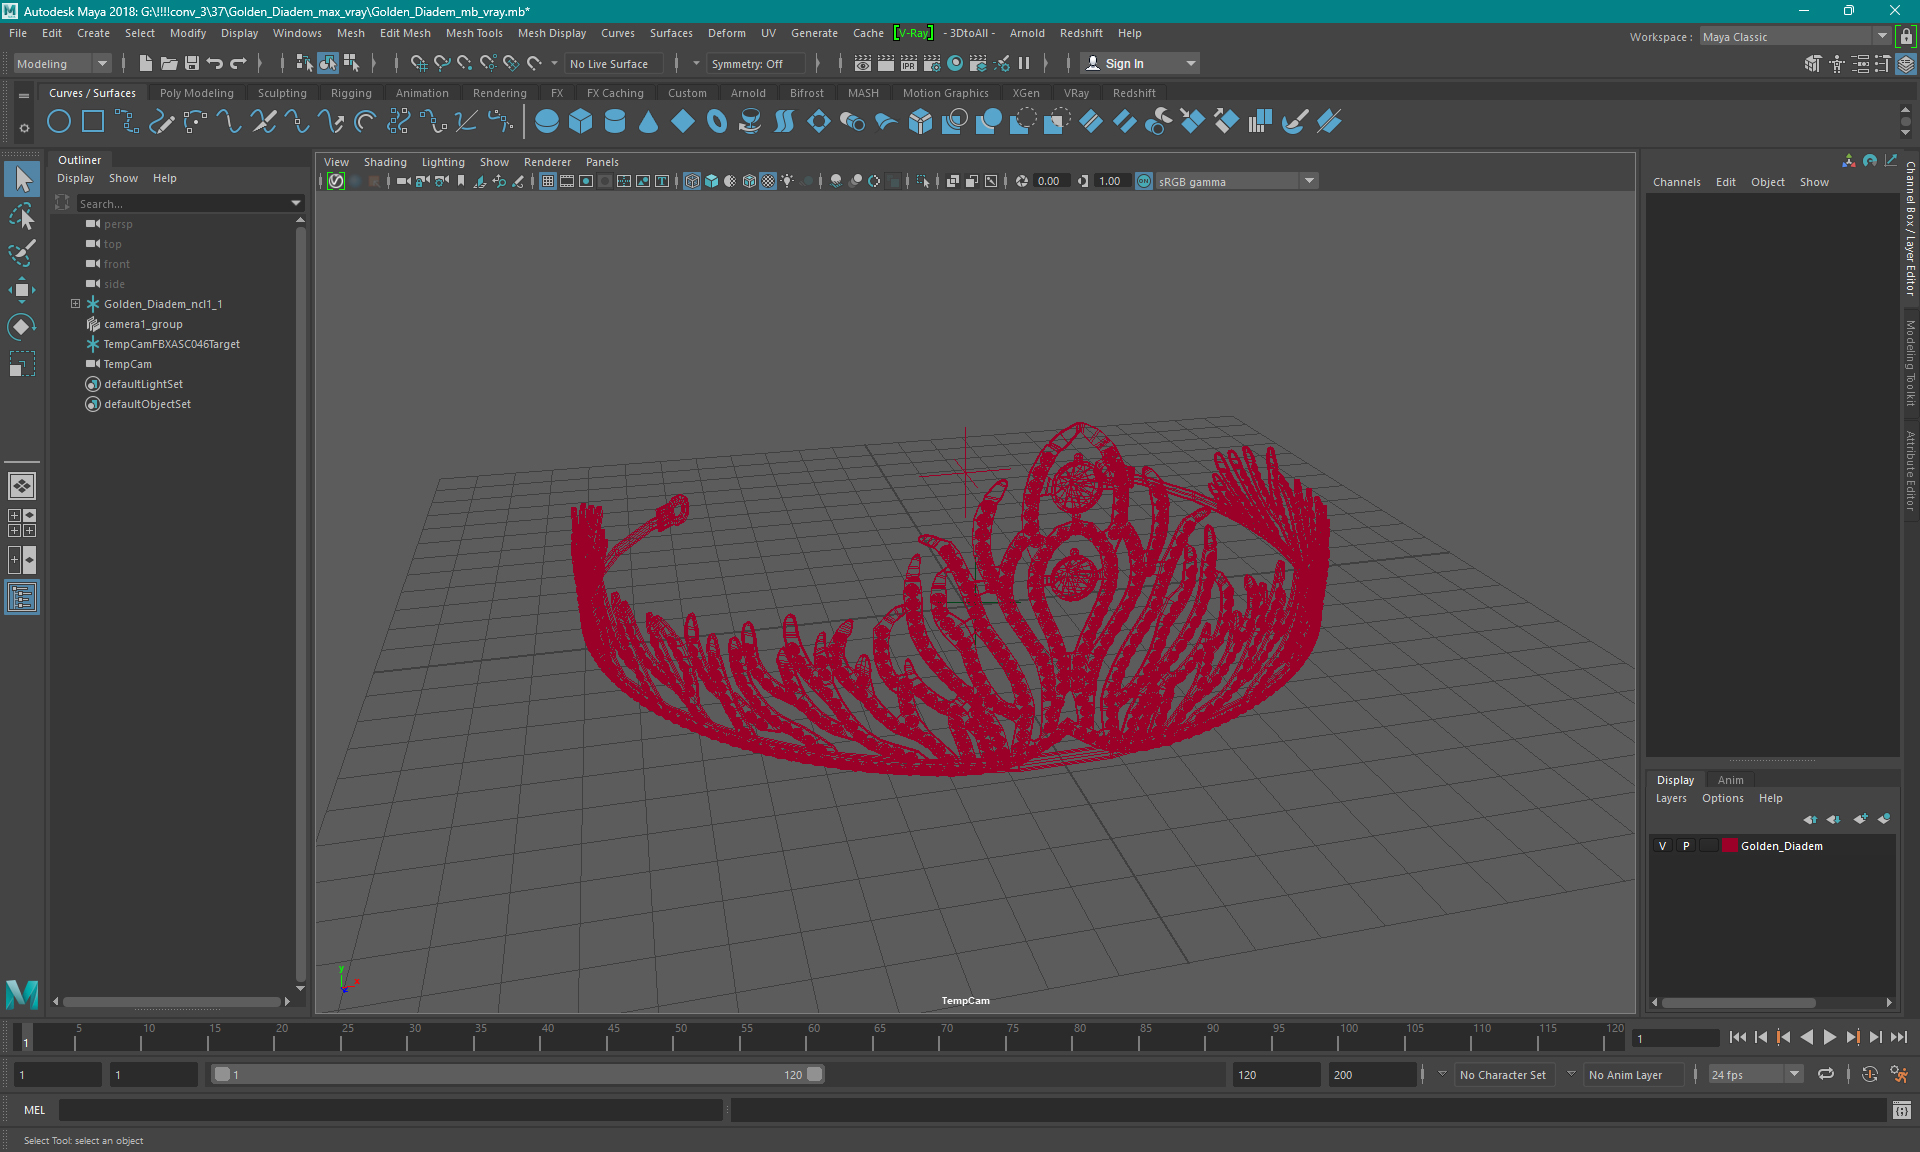Open the Modeling menu set dropdown
Screen dimensions: 1920x1152
(x=62, y=63)
